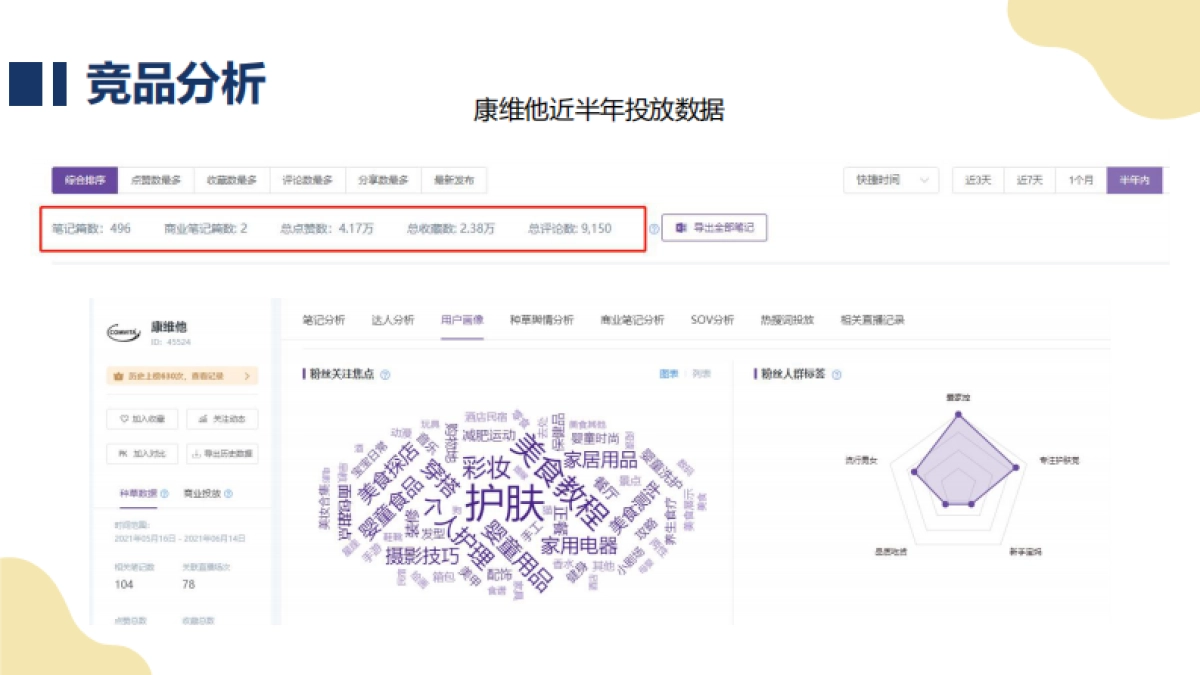Click help icon beside 粉丝人群标签
The image size is (1200, 675).
pos(836,375)
